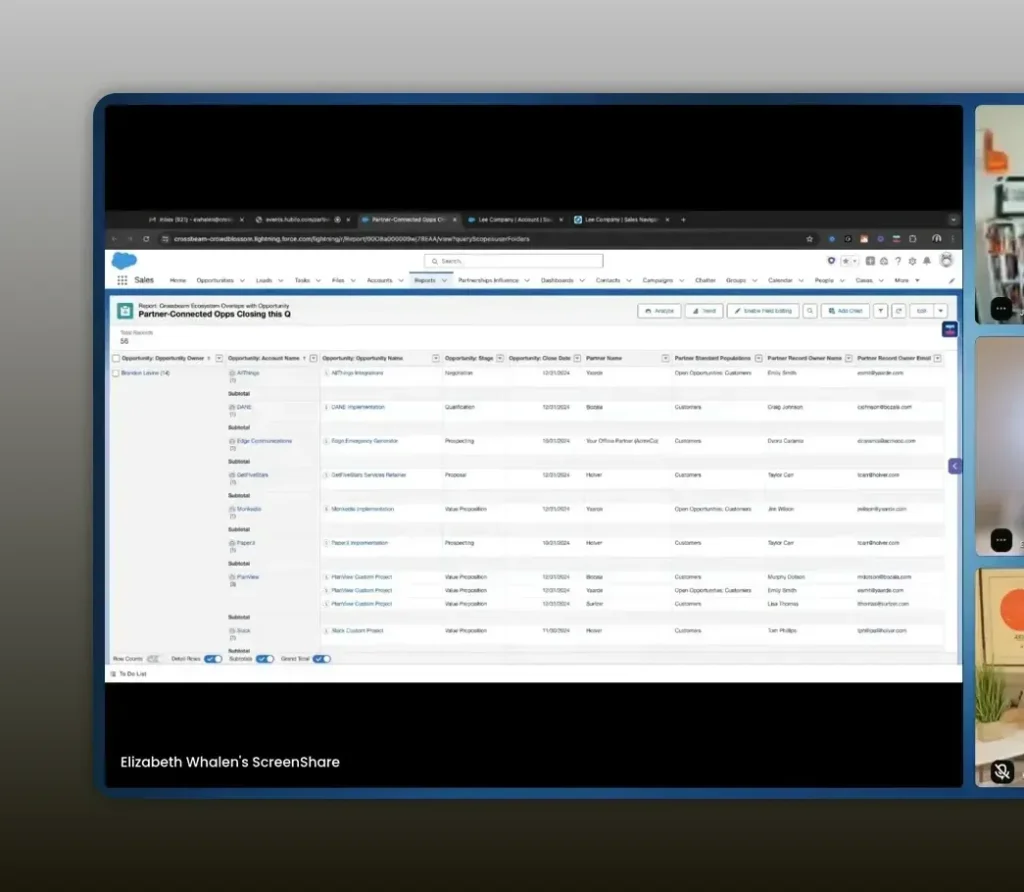The width and height of the screenshot is (1024, 892).
Task: Open the help question mark icon
Action: coord(898,261)
